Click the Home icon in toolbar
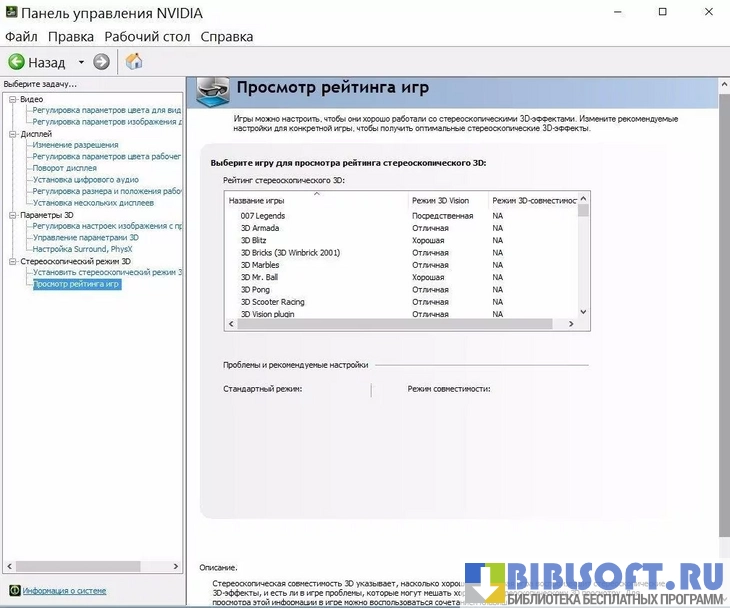The height and width of the screenshot is (608, 730). 134,62
